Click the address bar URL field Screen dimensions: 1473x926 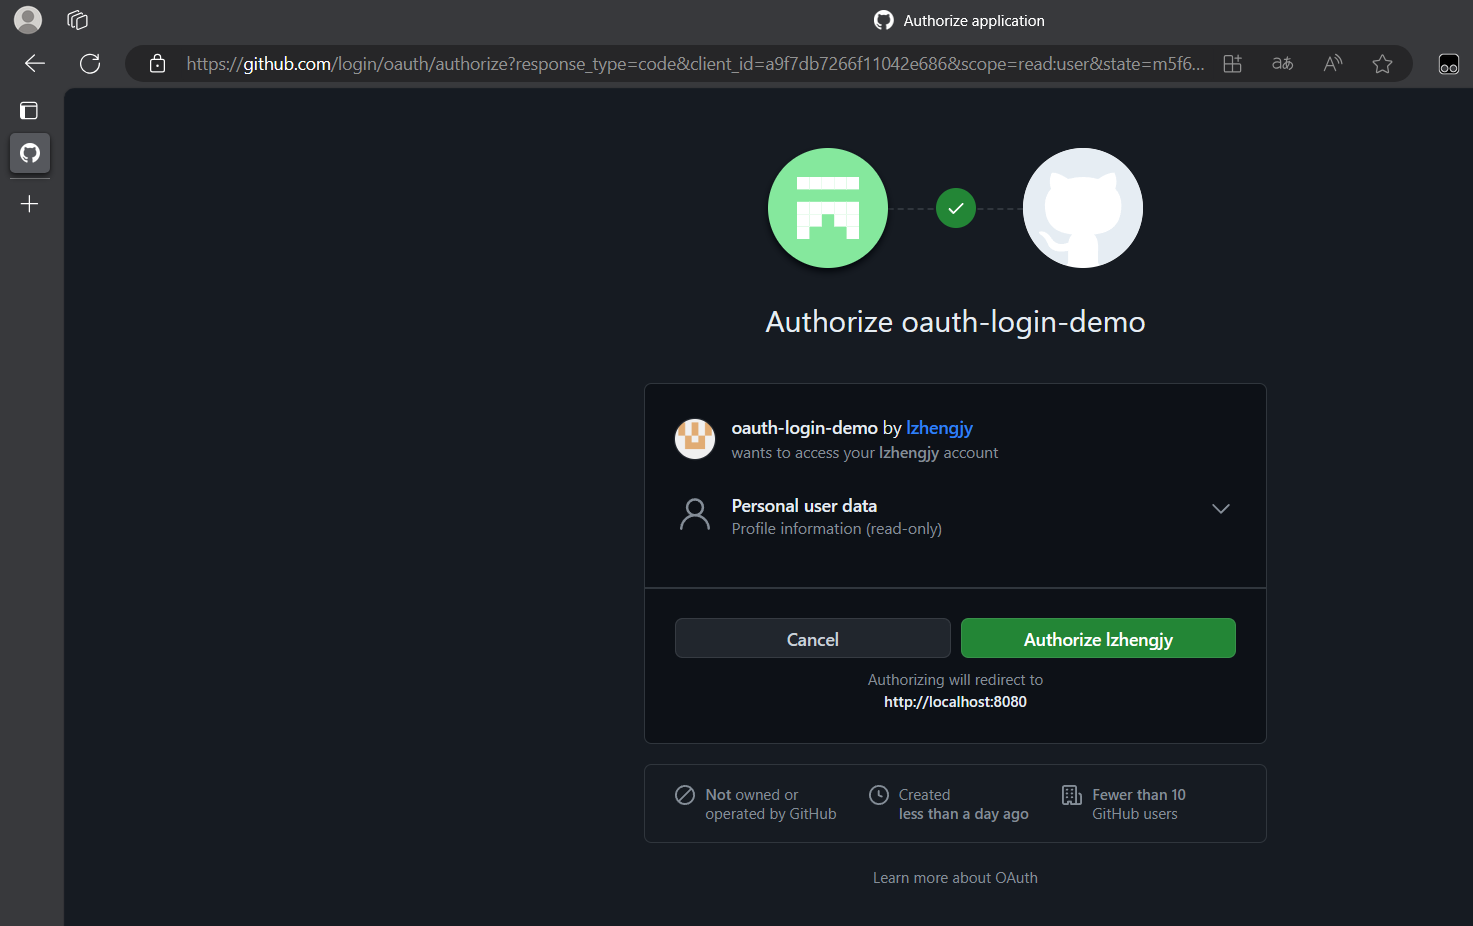tap(694, 64)
